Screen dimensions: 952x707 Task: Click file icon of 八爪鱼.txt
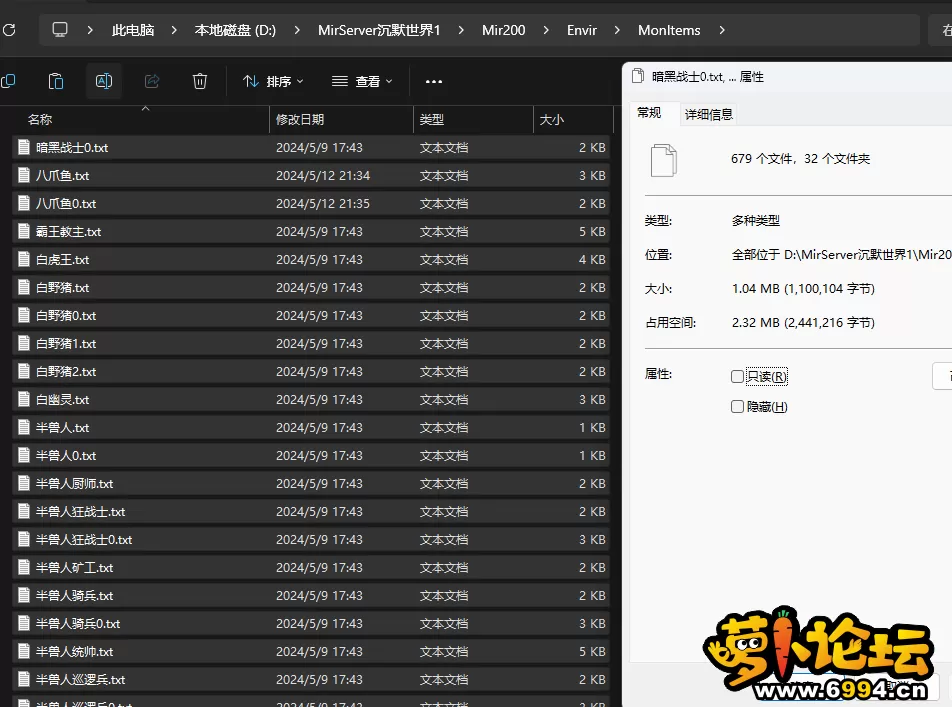coord(24,175)
